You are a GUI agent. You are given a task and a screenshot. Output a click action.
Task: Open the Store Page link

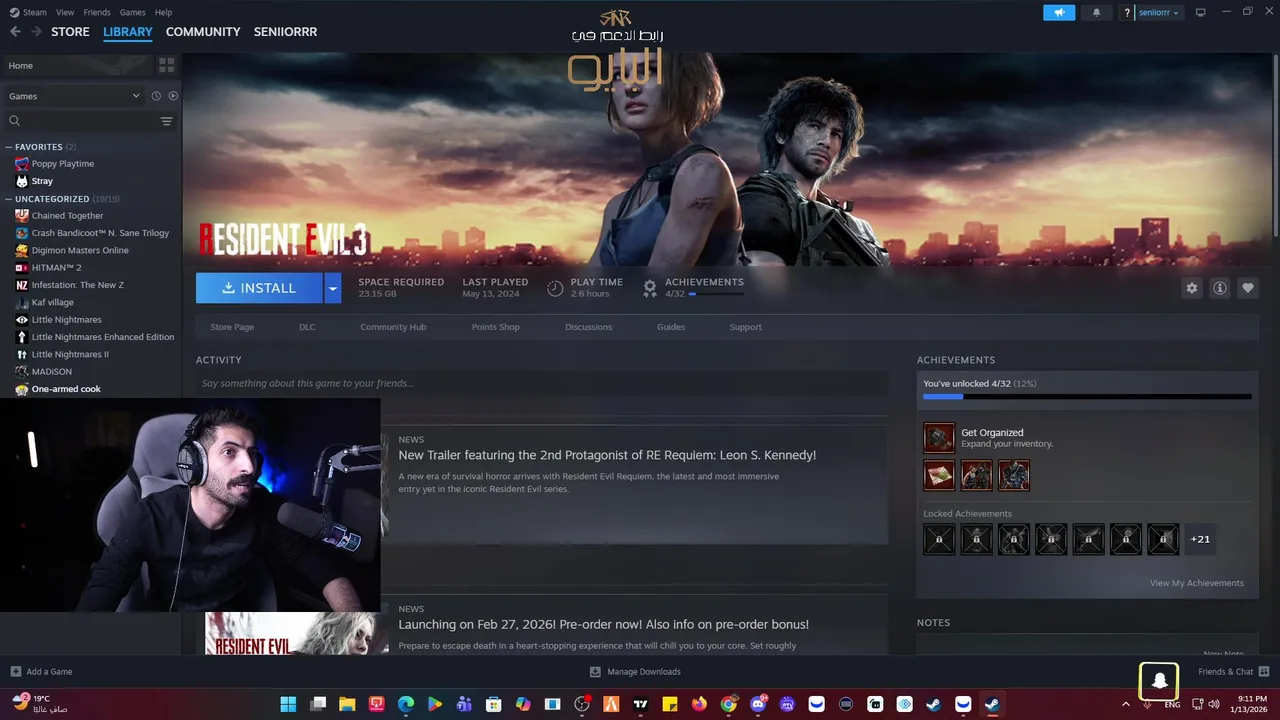[232, 327]
